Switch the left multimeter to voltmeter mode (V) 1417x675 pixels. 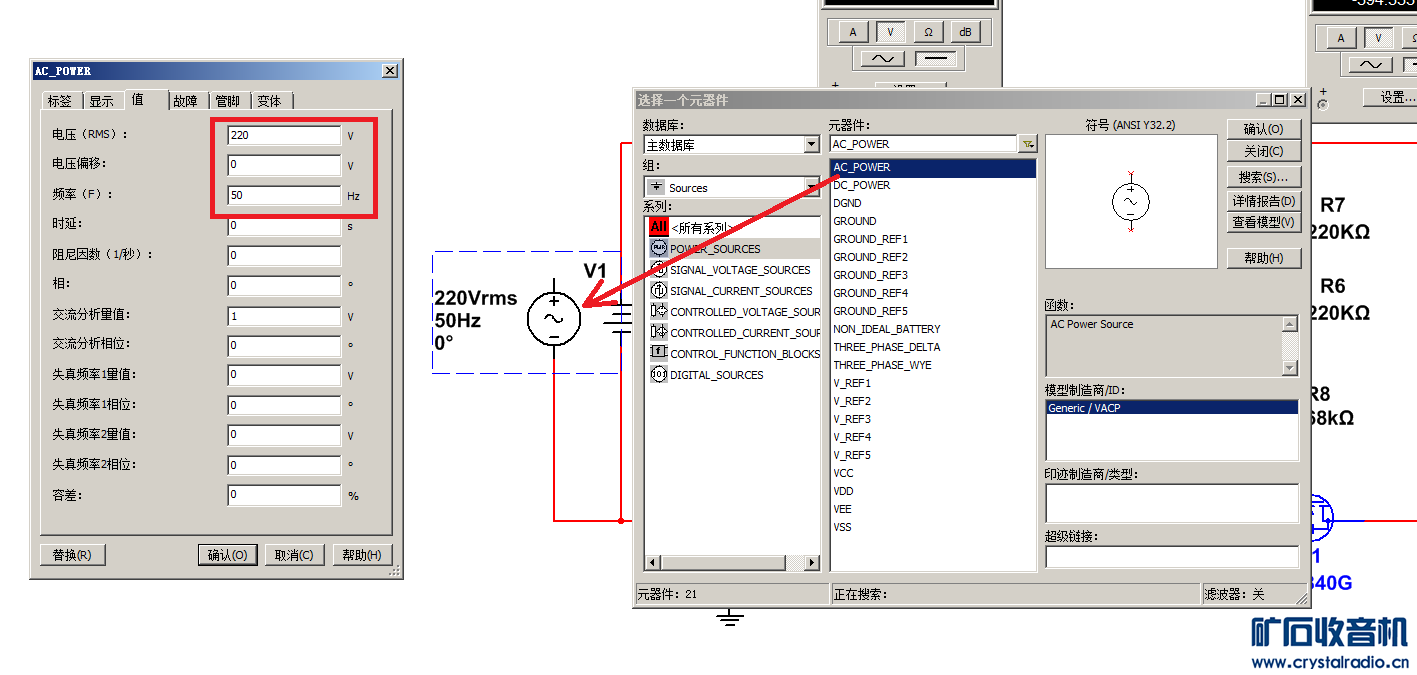coord(891,32)
